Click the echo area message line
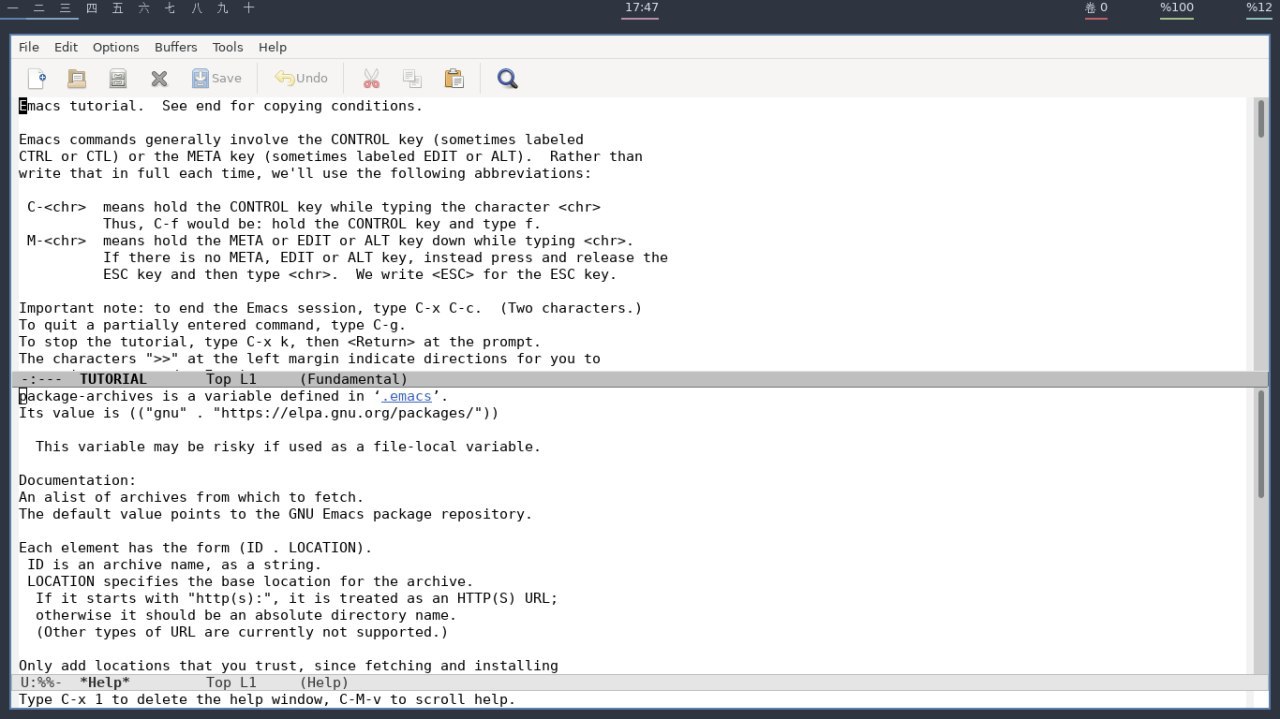1280x719 pixels. tap(267, 699)
